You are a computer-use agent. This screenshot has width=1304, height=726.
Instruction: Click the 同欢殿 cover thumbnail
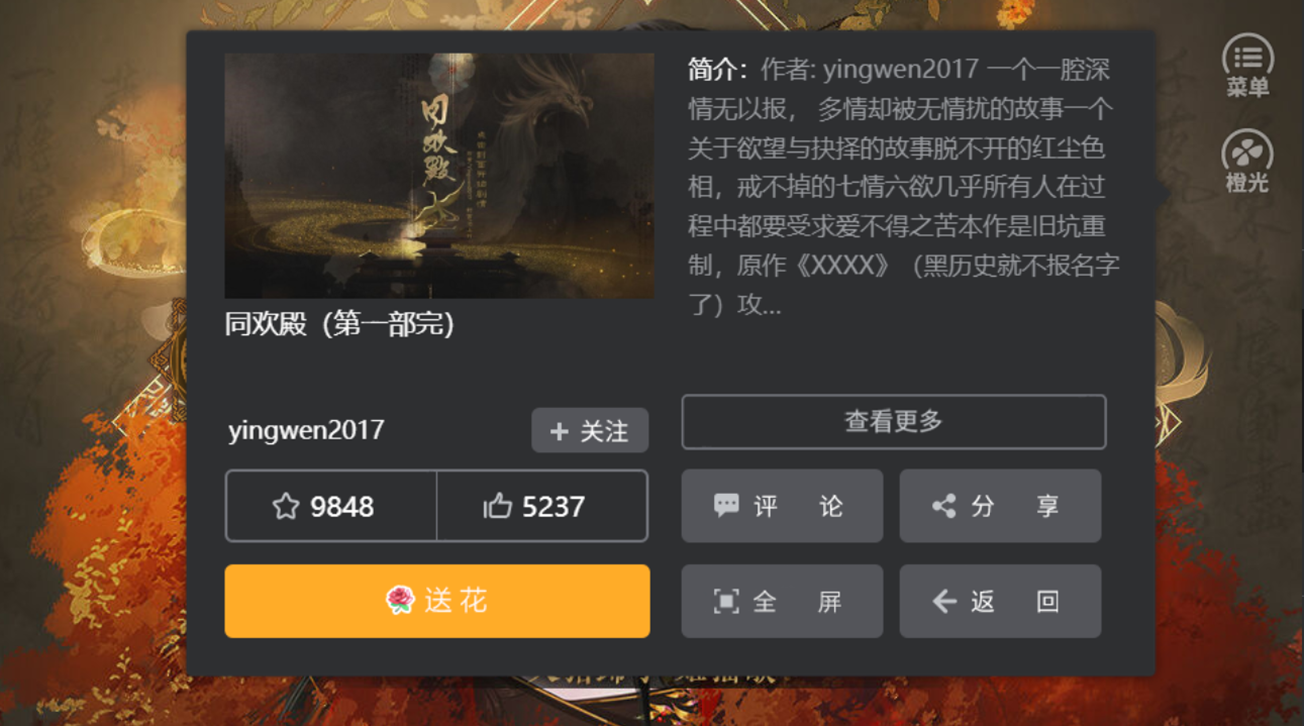pos(439,176)
